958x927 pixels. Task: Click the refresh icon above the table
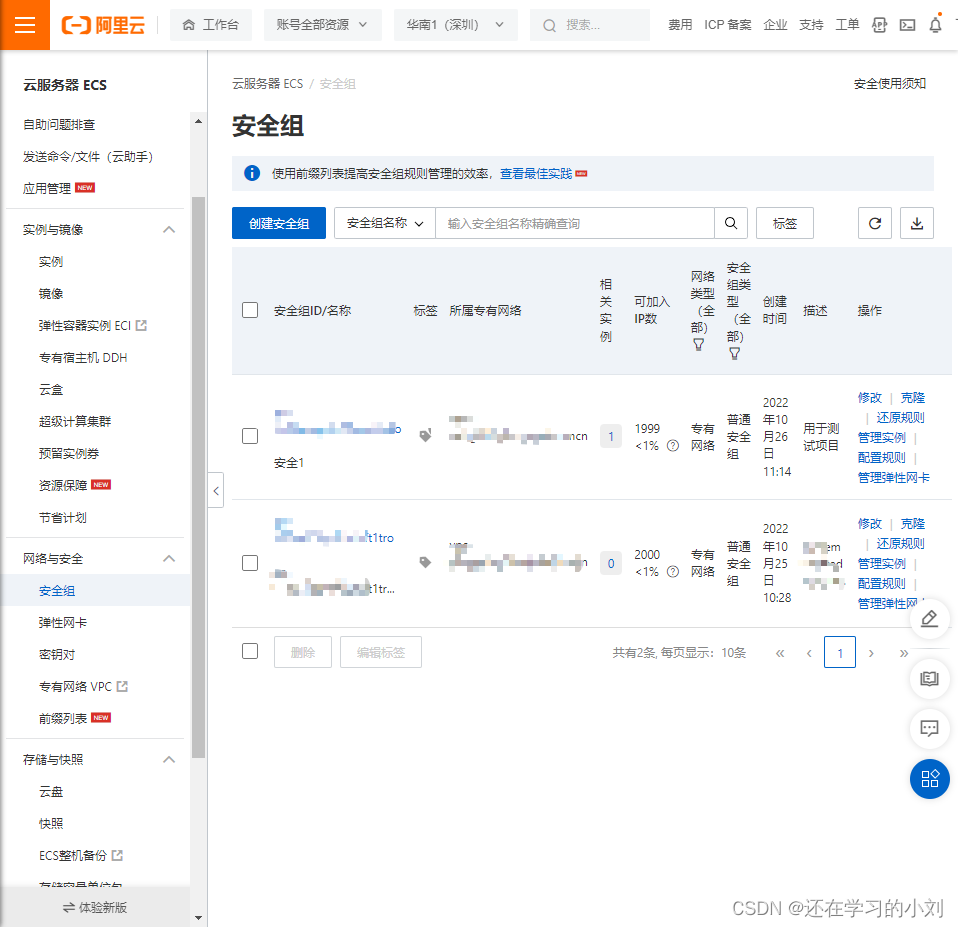tap(874, 224)
